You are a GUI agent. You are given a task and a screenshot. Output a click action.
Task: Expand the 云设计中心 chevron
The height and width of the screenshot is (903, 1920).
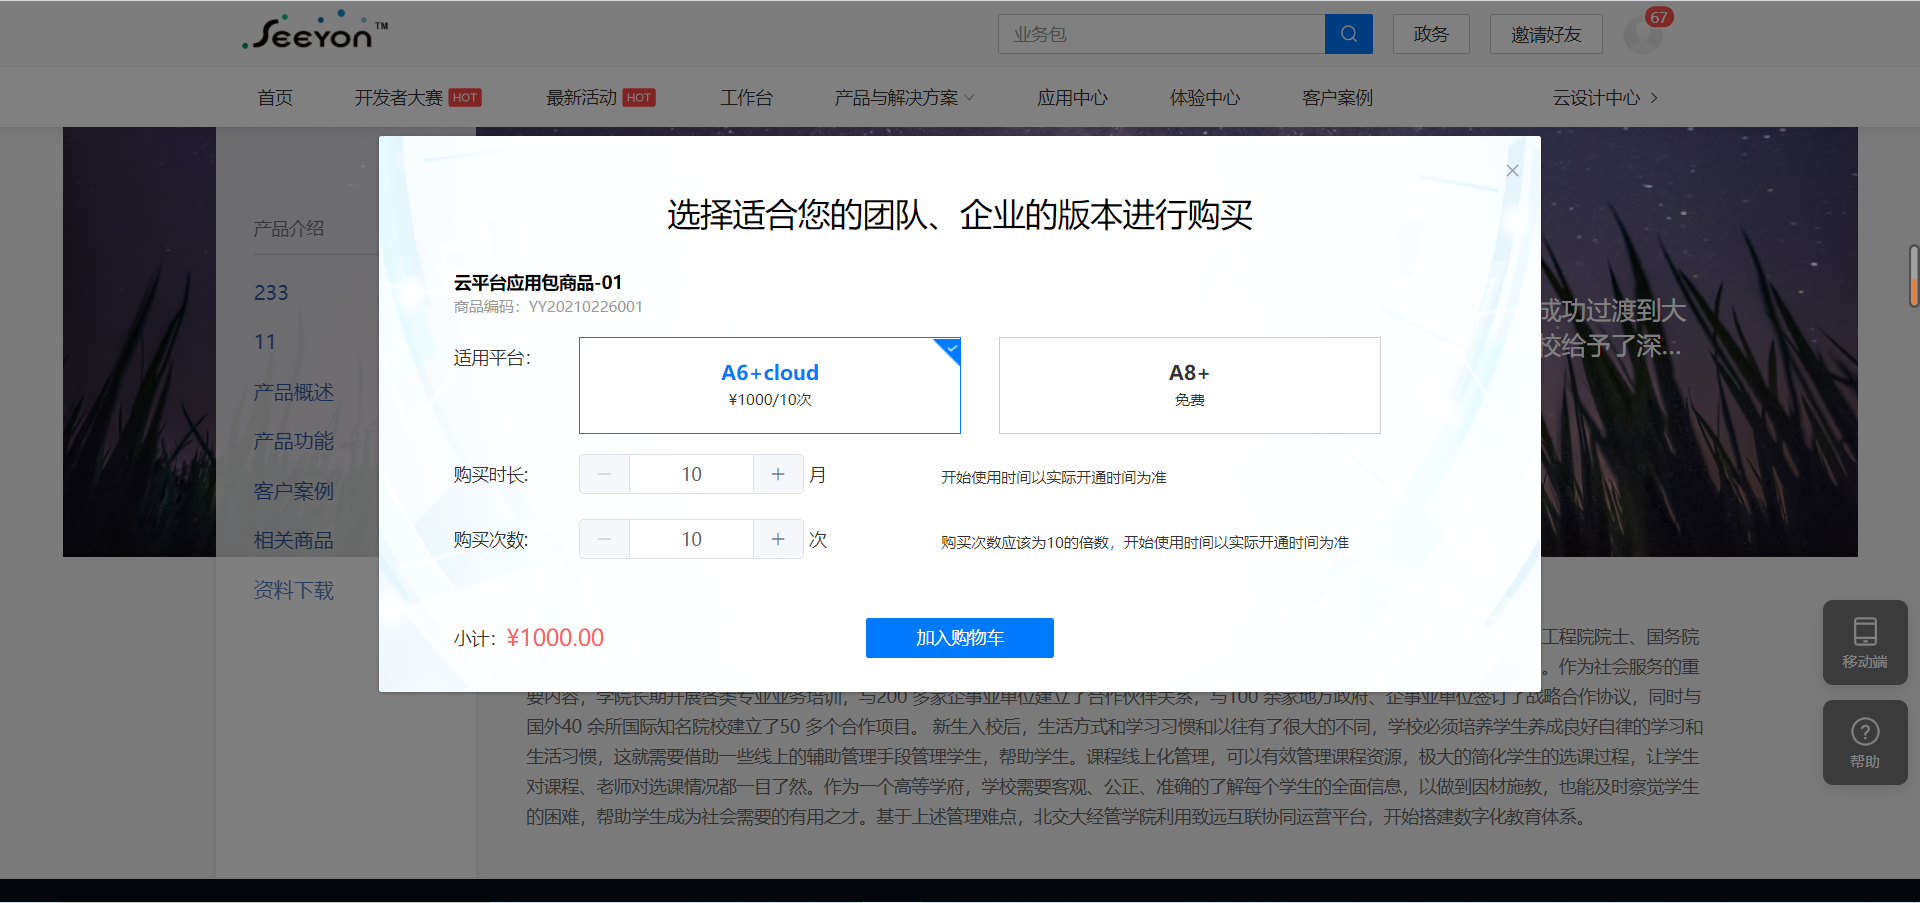[1654, 98]
